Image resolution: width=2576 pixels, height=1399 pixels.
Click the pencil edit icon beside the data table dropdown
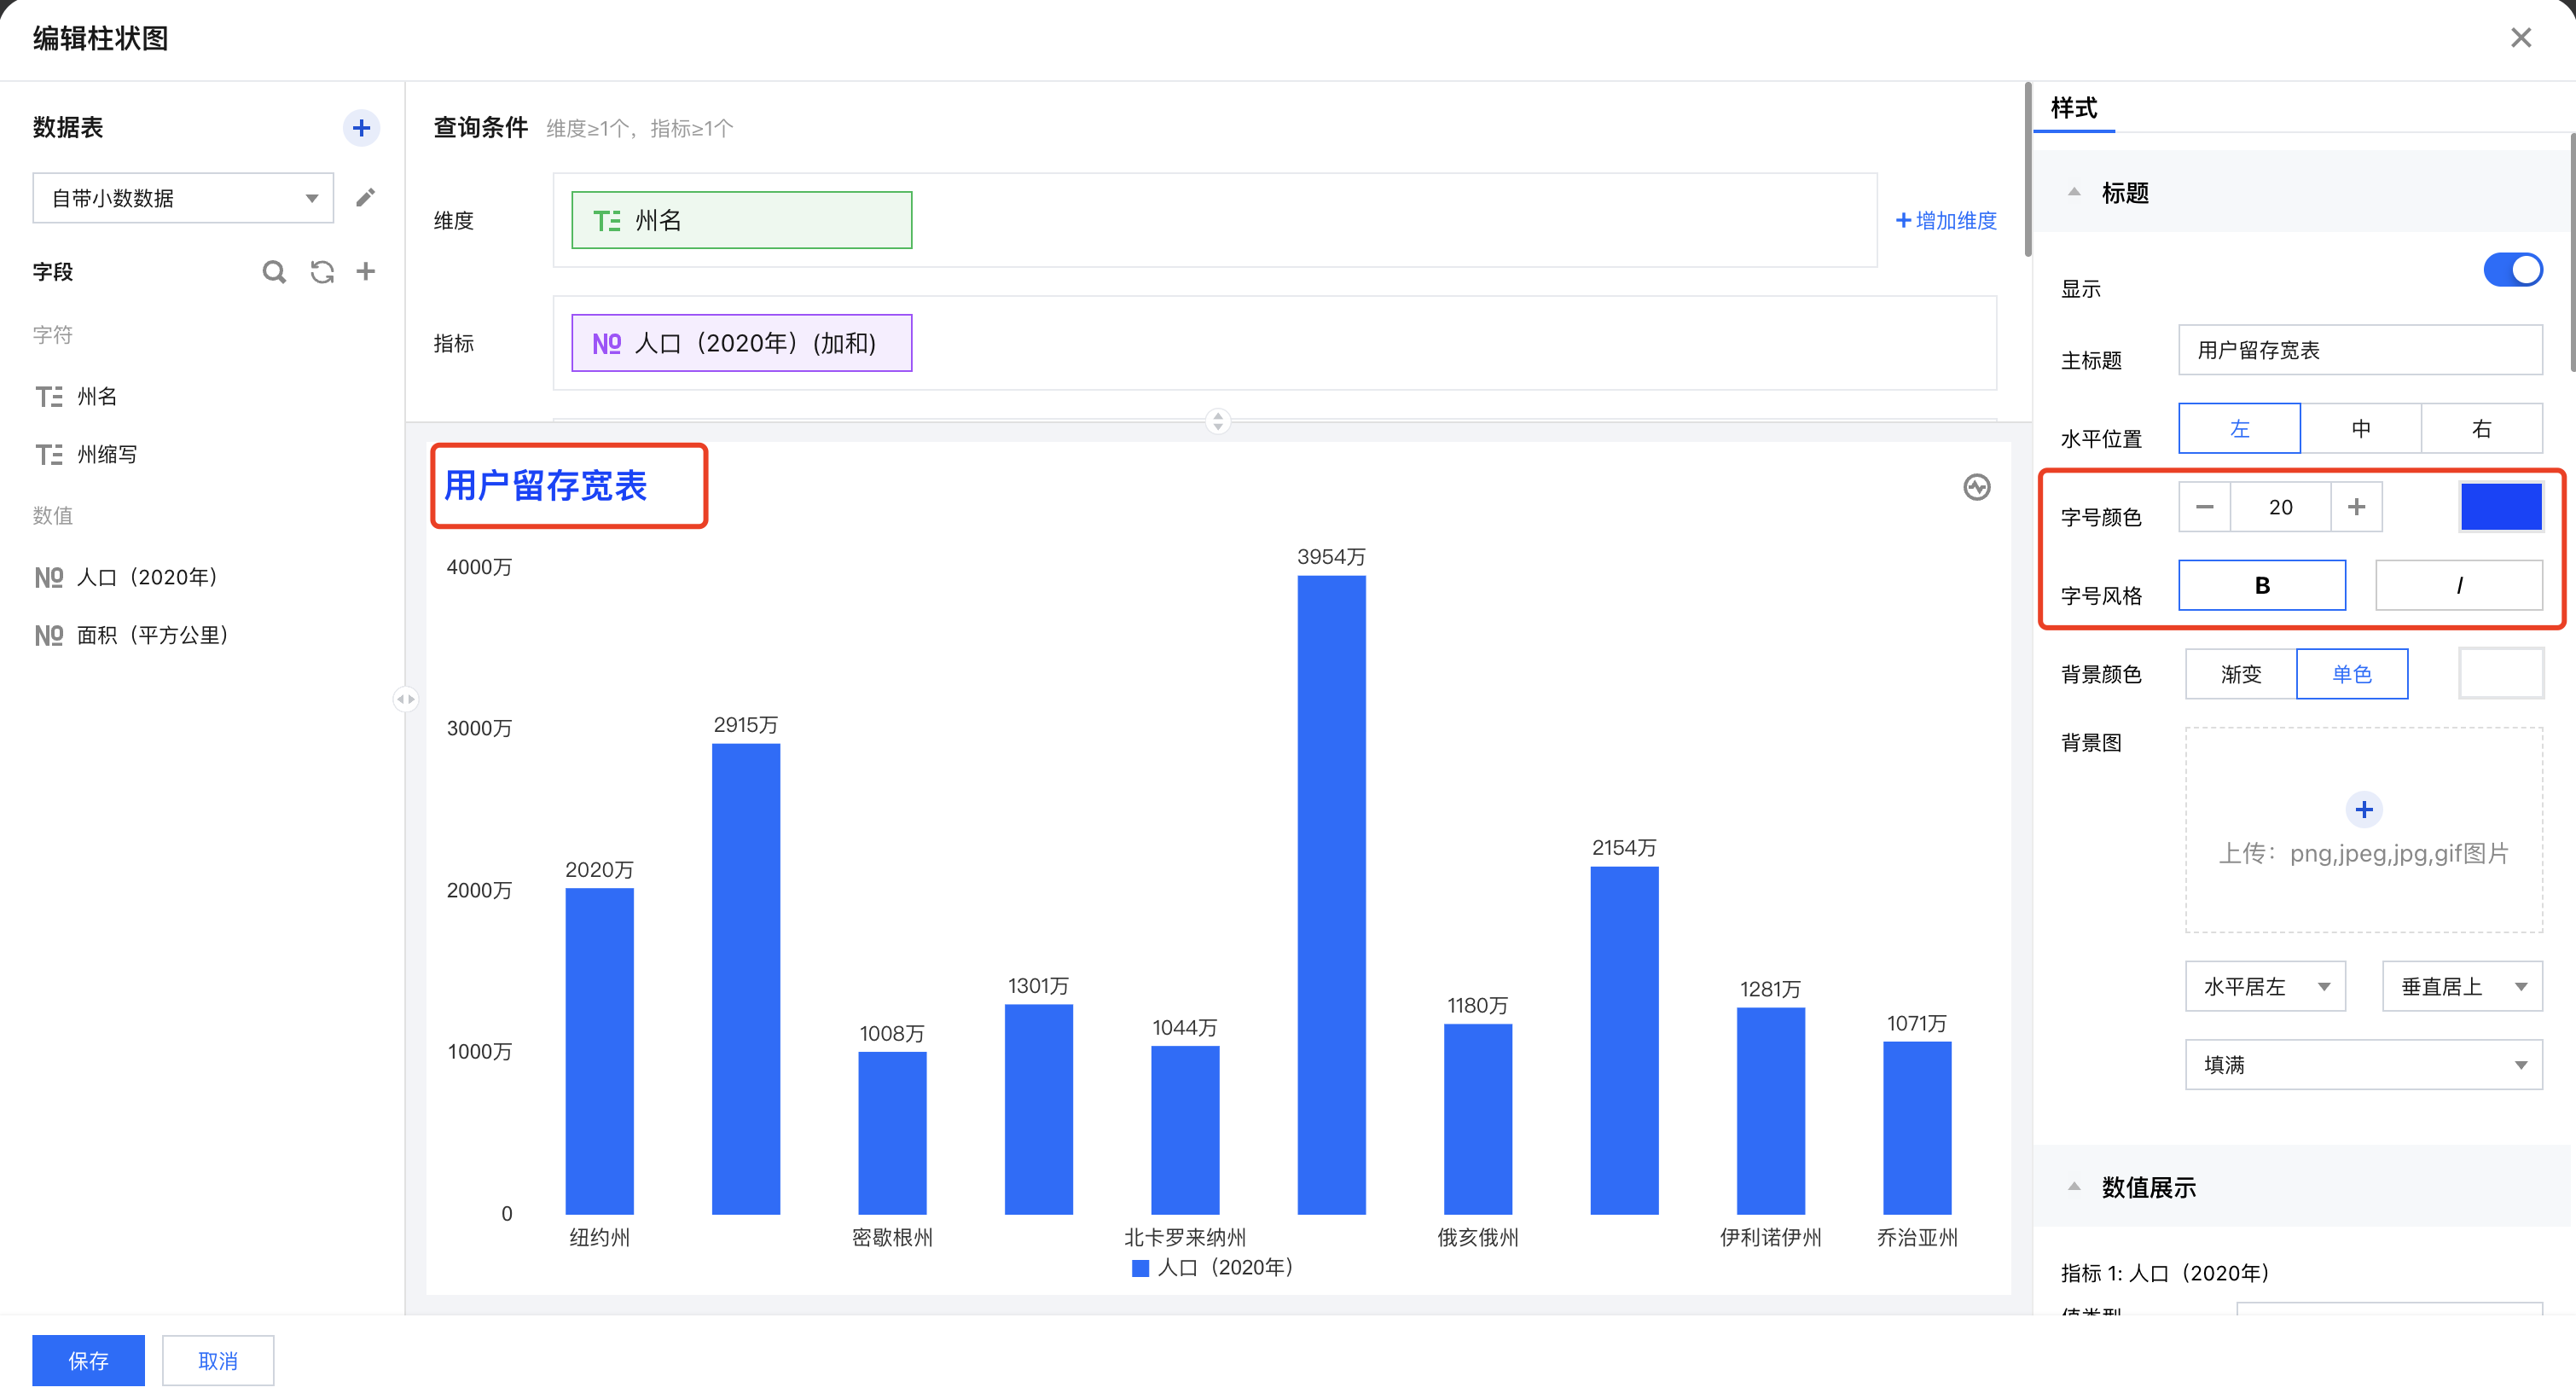click(365, 197)
